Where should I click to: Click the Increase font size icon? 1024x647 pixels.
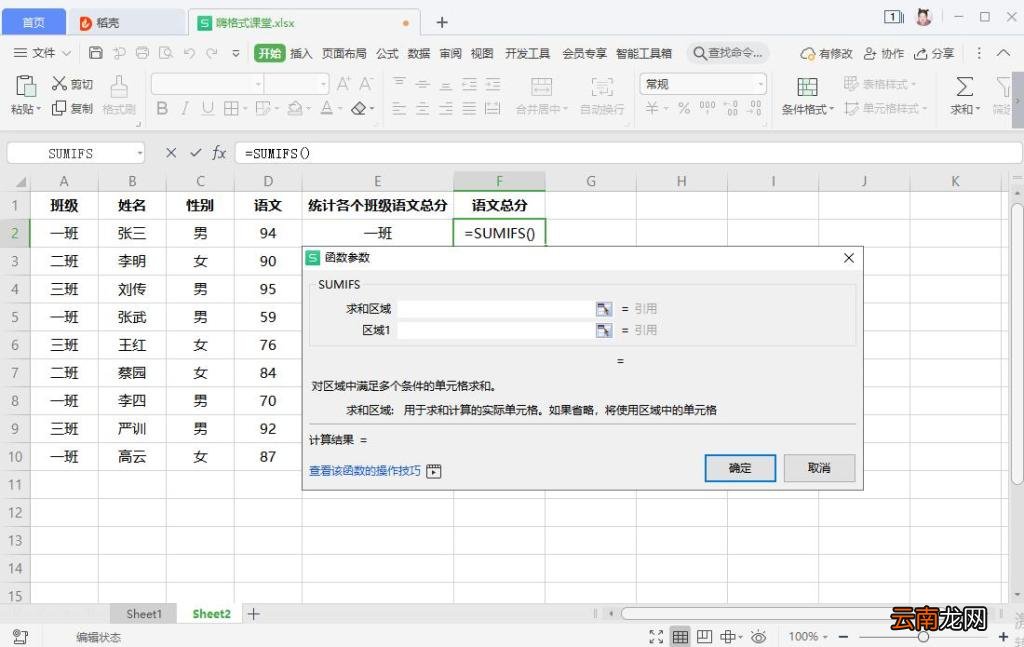pos(344,84)
